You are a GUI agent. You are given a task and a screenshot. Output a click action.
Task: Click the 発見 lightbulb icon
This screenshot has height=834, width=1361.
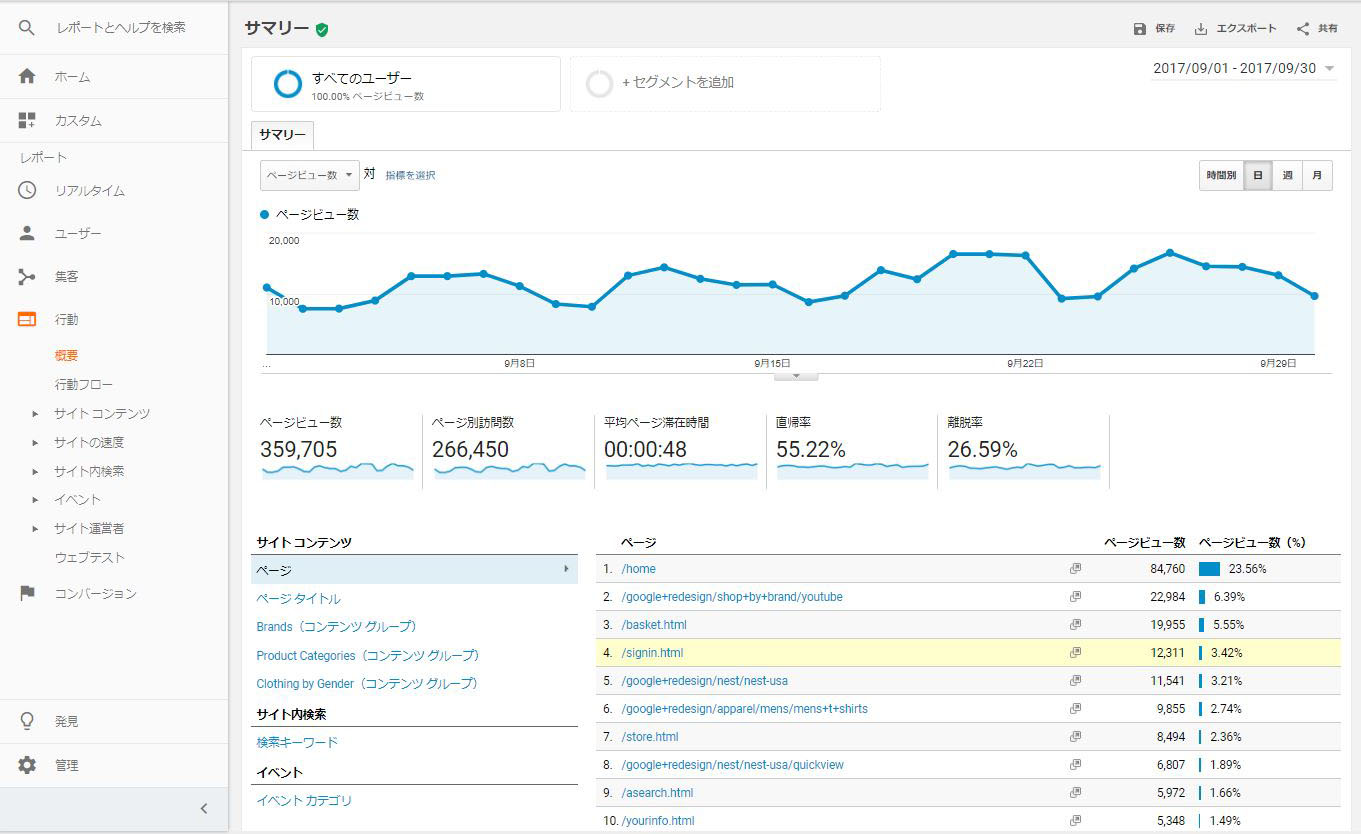click(x=27, y=720)
